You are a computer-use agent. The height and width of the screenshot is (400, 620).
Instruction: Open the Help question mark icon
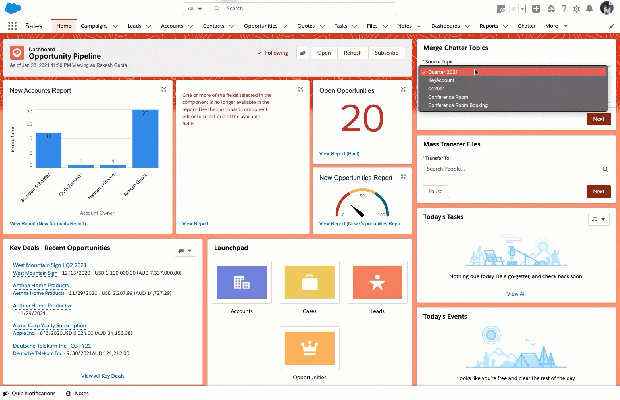(564, 9)
